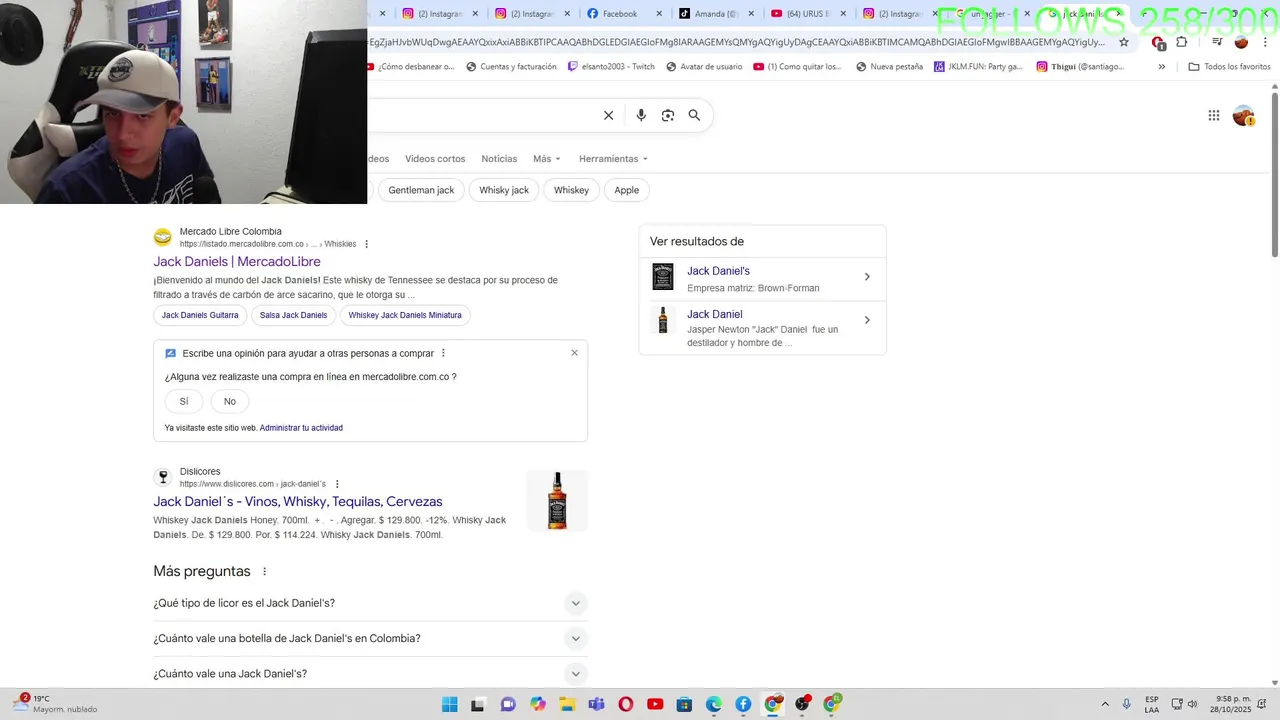
Task: Open Chrome media controls icon
Action: [1217, 42]
